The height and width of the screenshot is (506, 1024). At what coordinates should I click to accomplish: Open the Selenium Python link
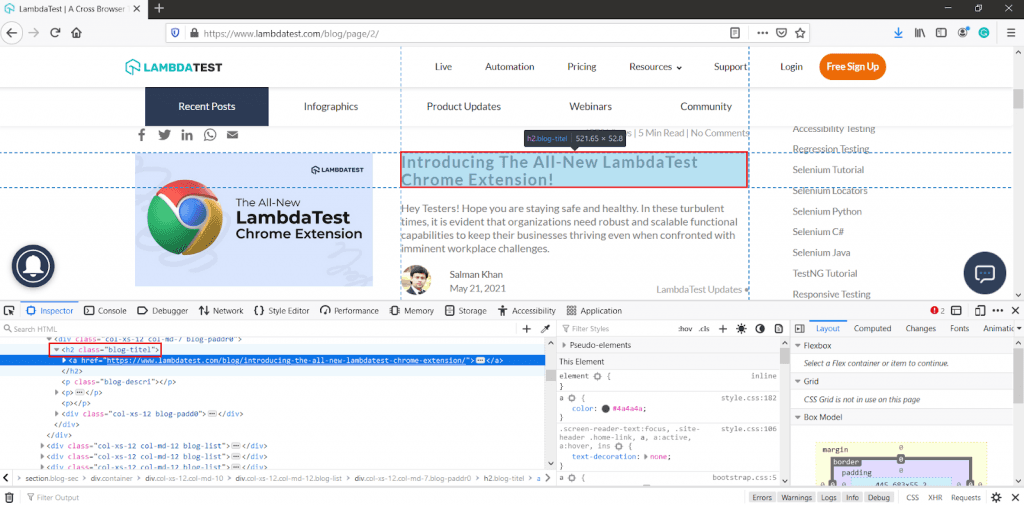(826, 212)
